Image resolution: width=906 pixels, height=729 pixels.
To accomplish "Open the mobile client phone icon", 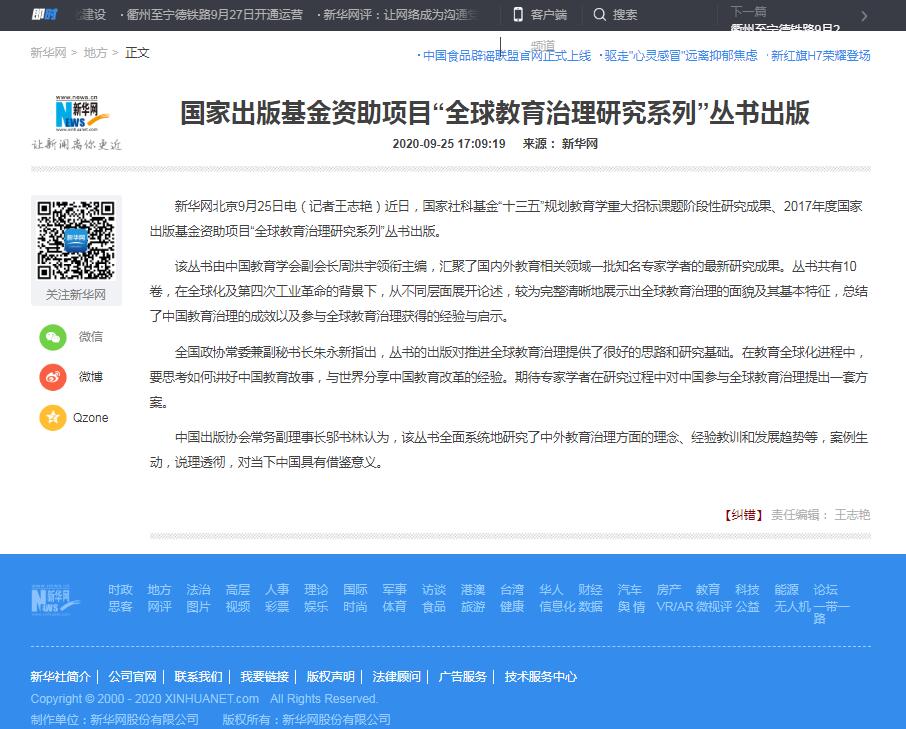I will [x=518, y=14].
